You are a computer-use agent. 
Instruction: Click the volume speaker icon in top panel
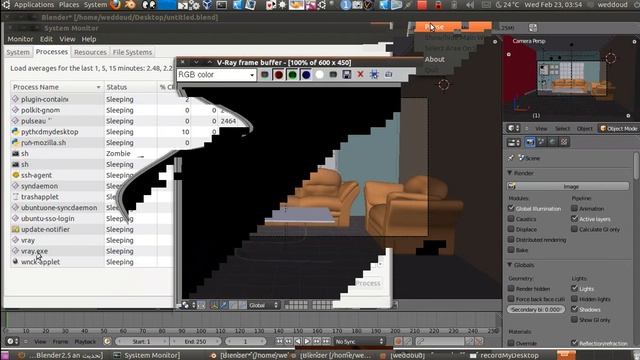470,5
